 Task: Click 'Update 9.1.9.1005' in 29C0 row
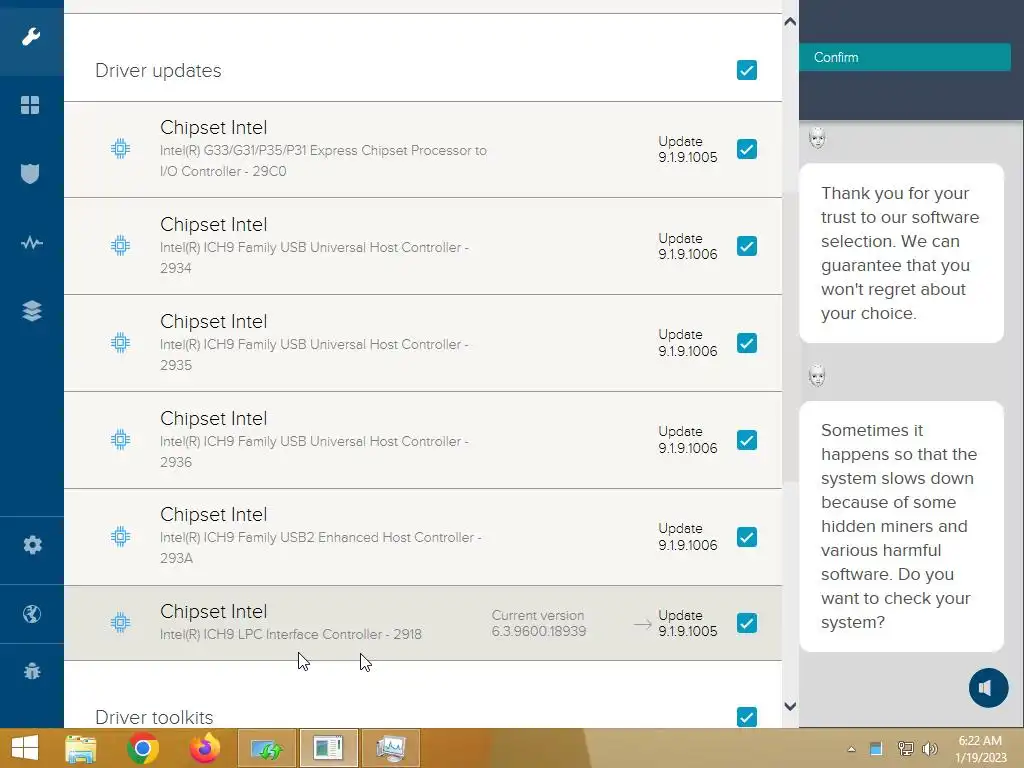[688, 149]
